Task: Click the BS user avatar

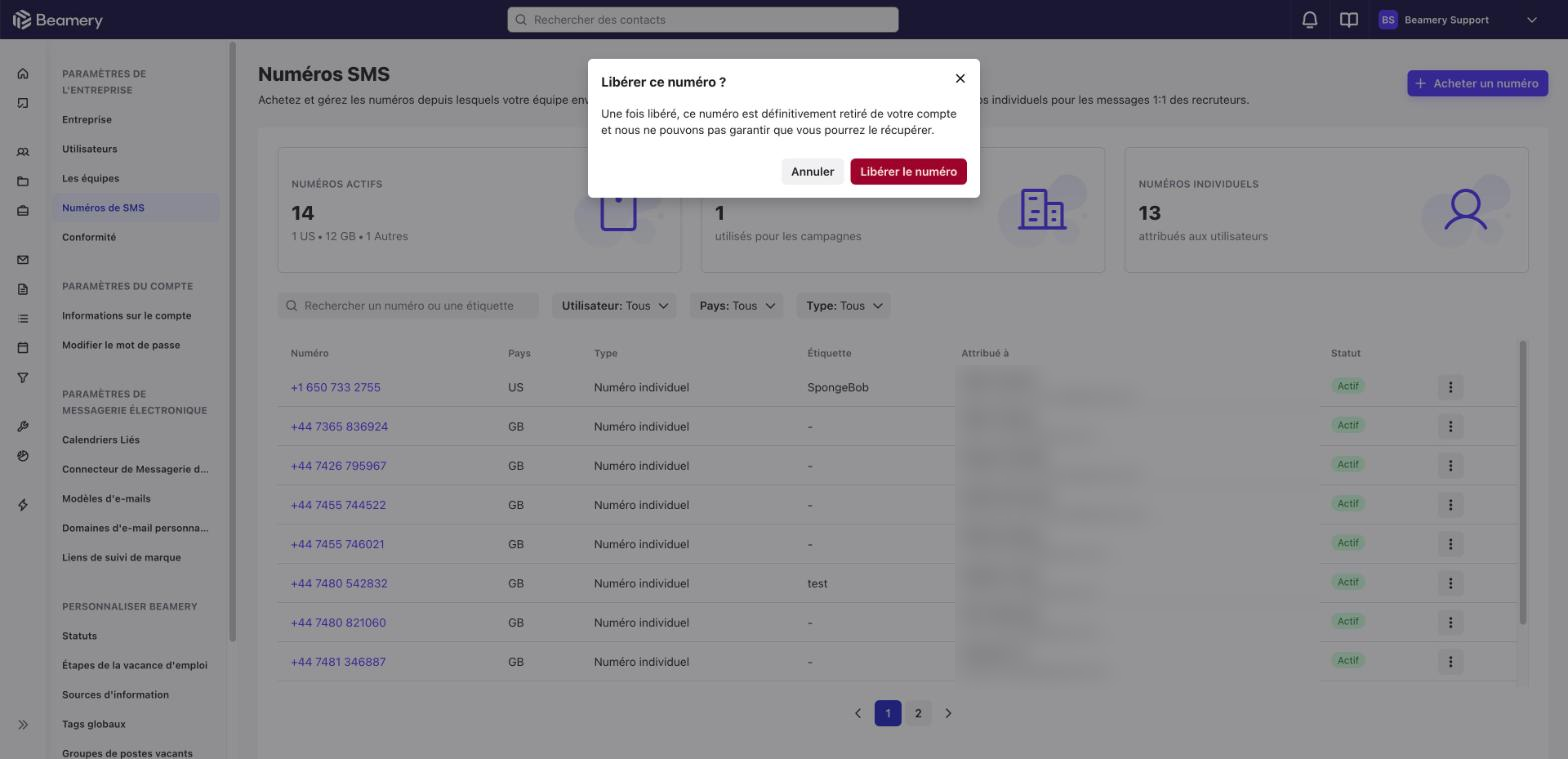Action: coord(1387,20)
